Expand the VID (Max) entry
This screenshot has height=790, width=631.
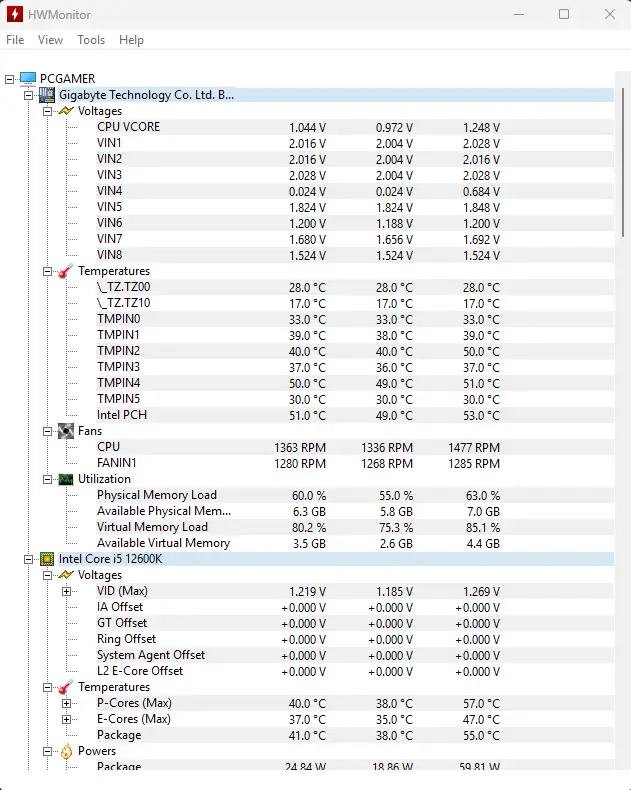point(67,591)
